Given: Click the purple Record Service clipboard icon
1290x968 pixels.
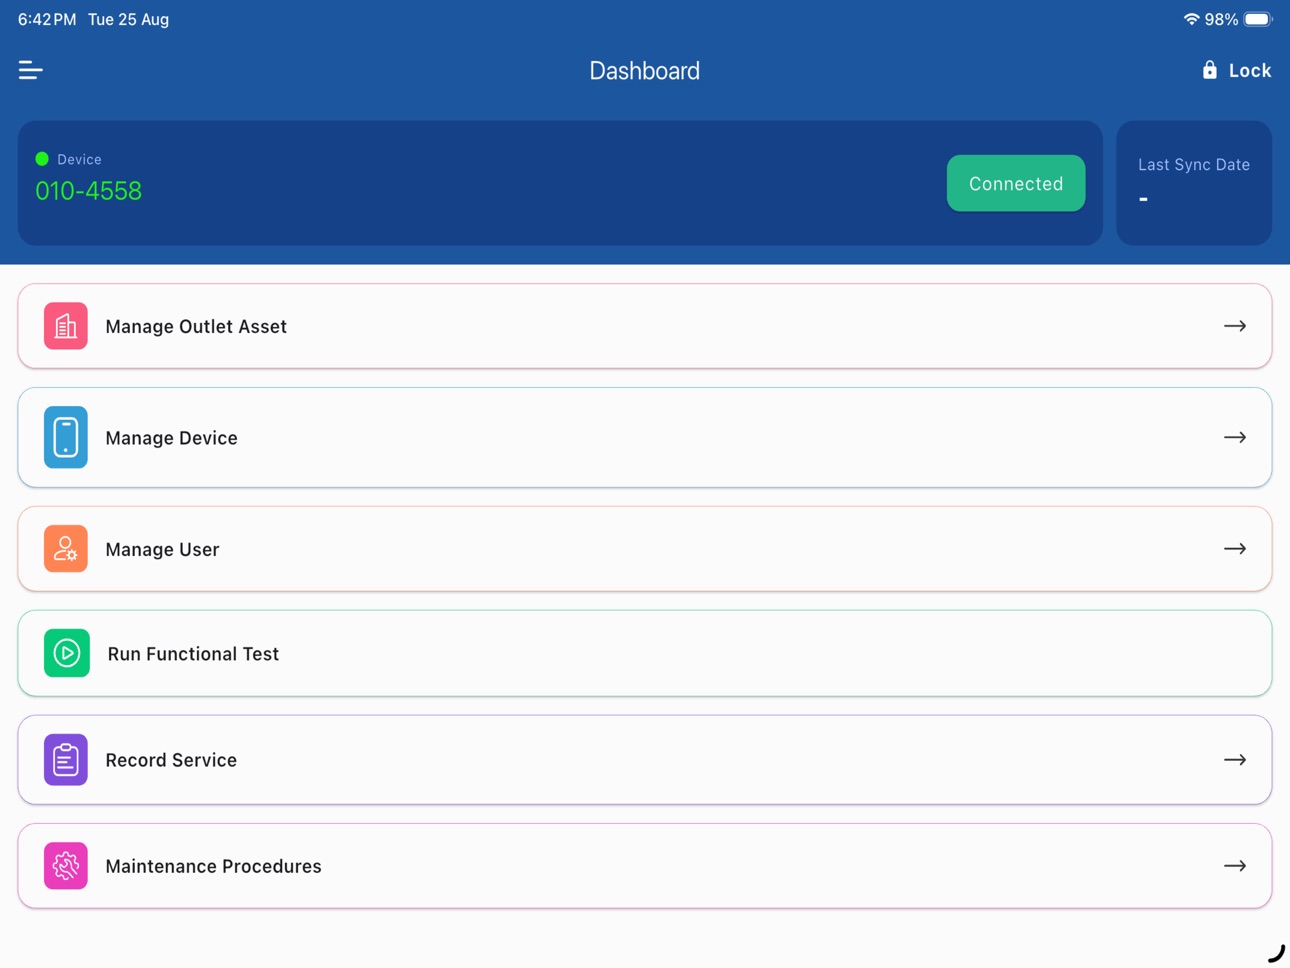Looking at the screenshot, I should click(x=66, y=760).
